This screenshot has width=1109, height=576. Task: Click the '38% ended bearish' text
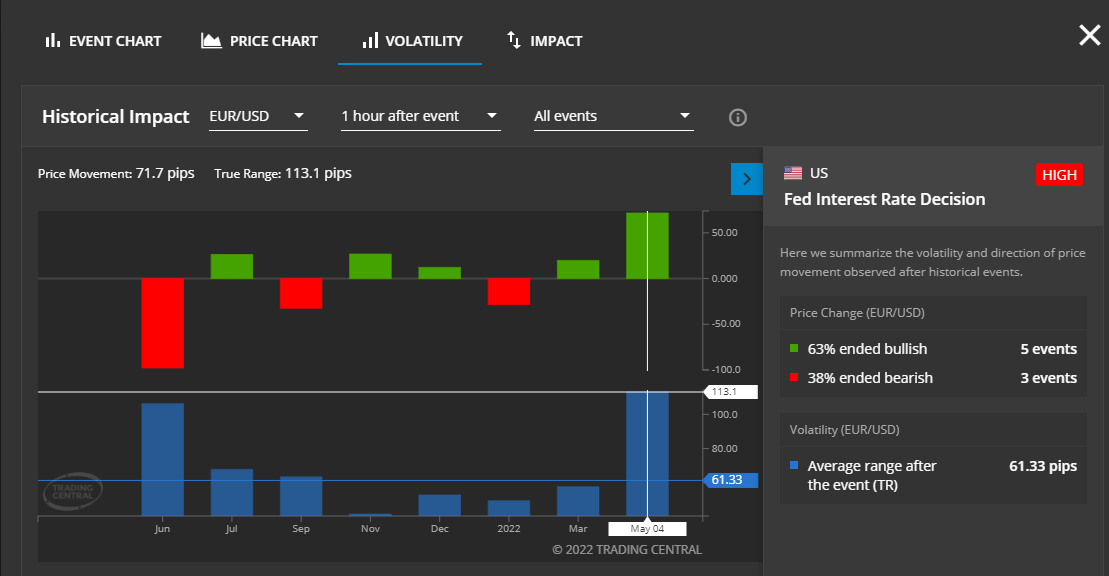(x=870, y=378)
